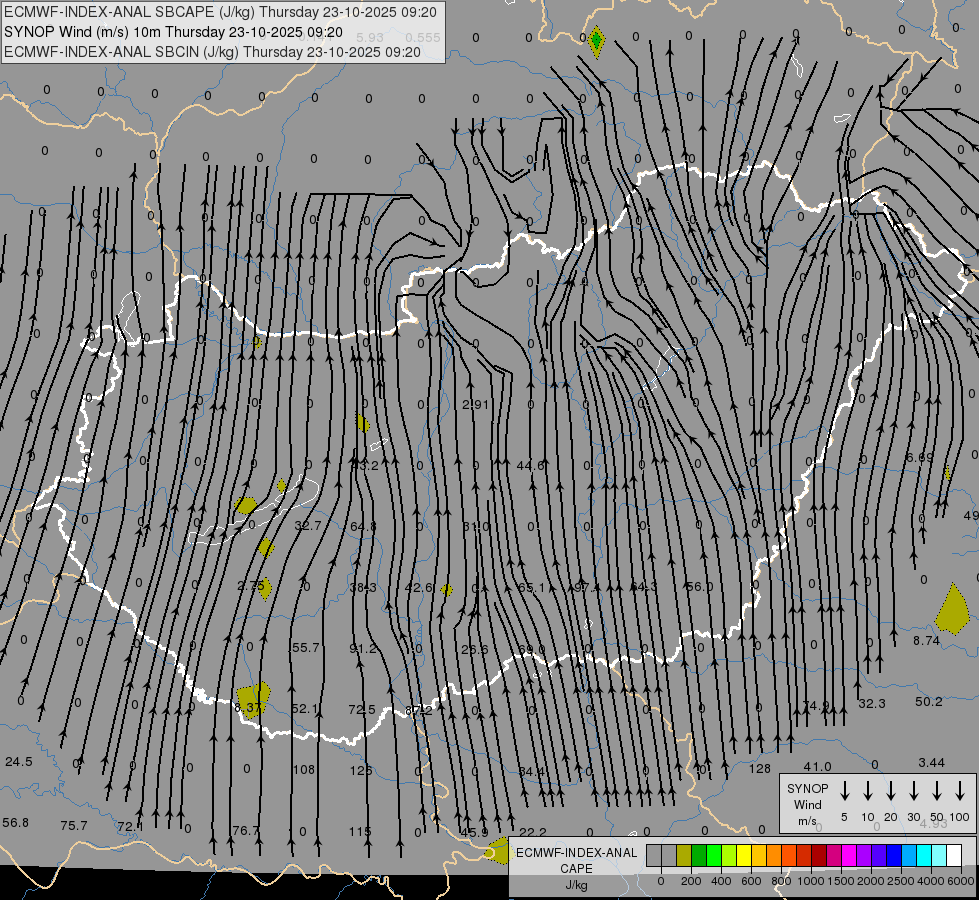This screenshot has width=979, height=900.
Task: Select the 50 m/s wind legend arrow
Action: click(936, 791)
